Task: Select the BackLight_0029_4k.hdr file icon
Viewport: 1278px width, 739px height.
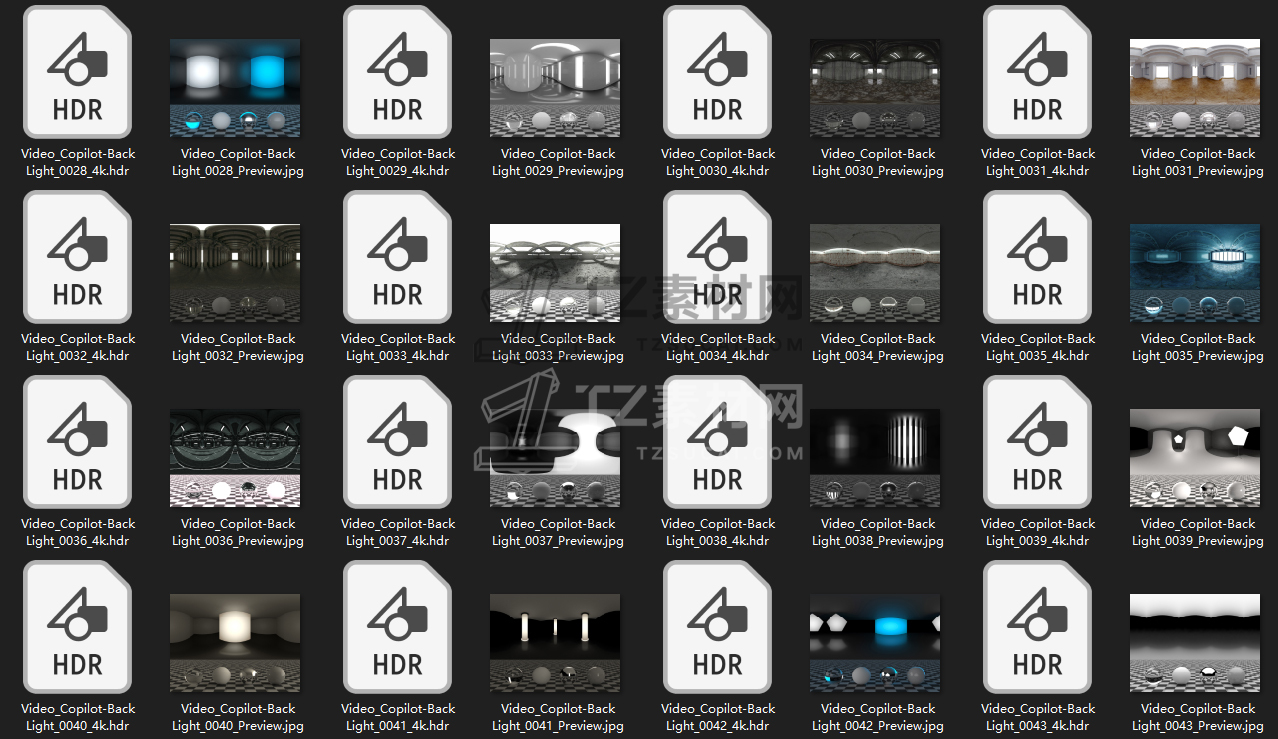Action: (x=398, y=72)
